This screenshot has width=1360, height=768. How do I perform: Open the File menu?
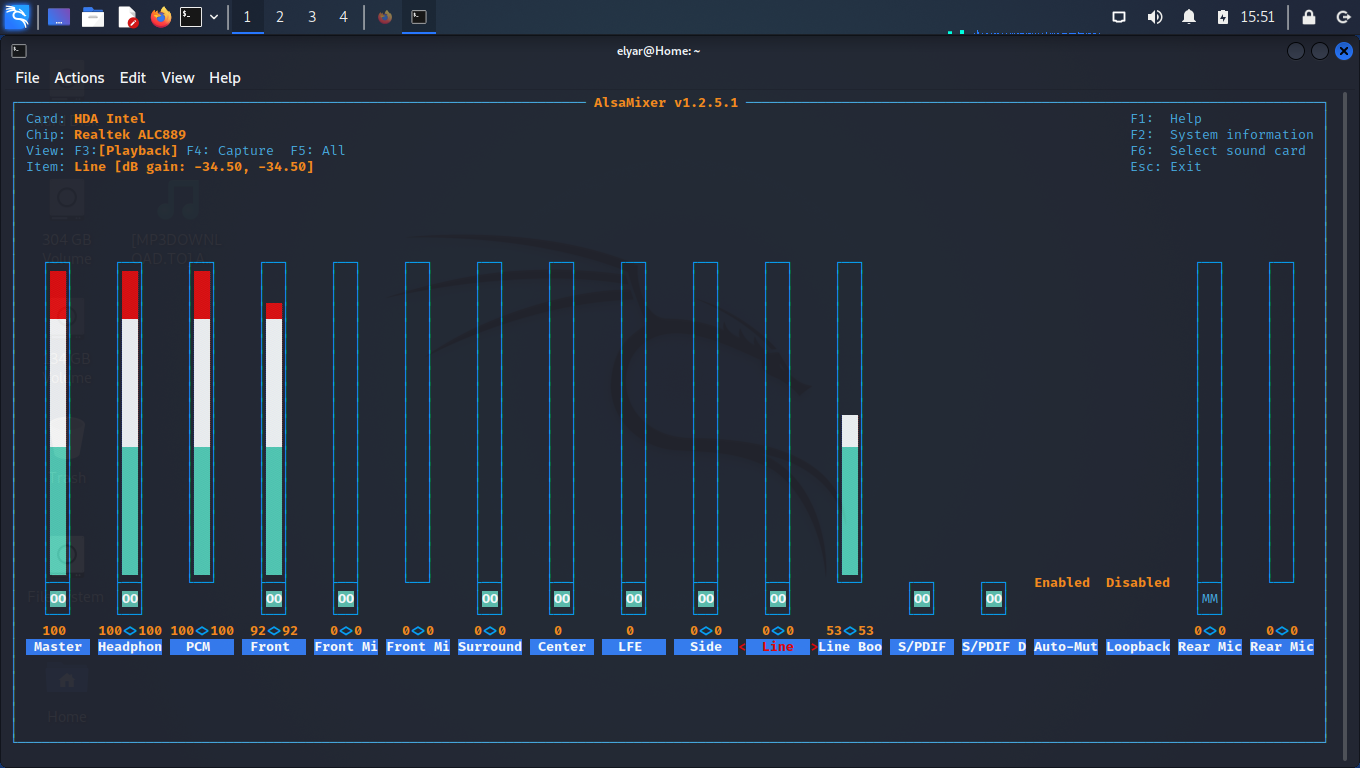point(28,78)
